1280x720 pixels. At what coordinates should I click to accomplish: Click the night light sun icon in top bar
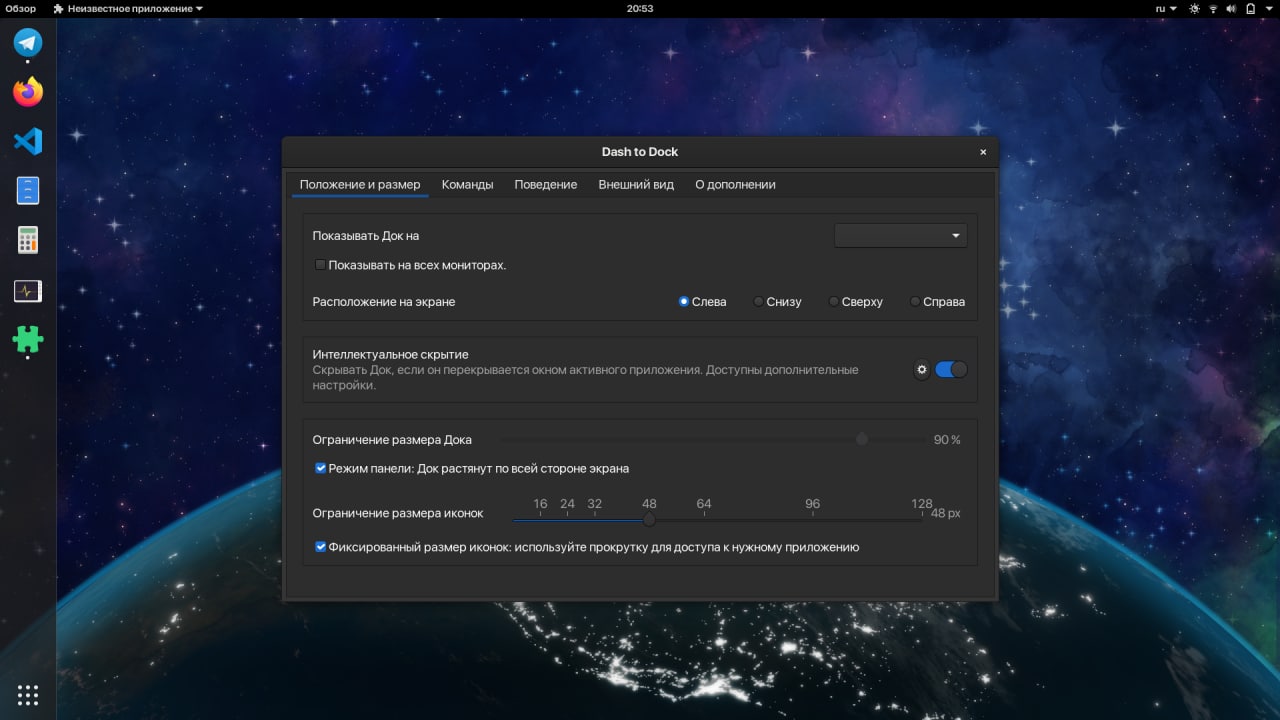coord(1193,8)
